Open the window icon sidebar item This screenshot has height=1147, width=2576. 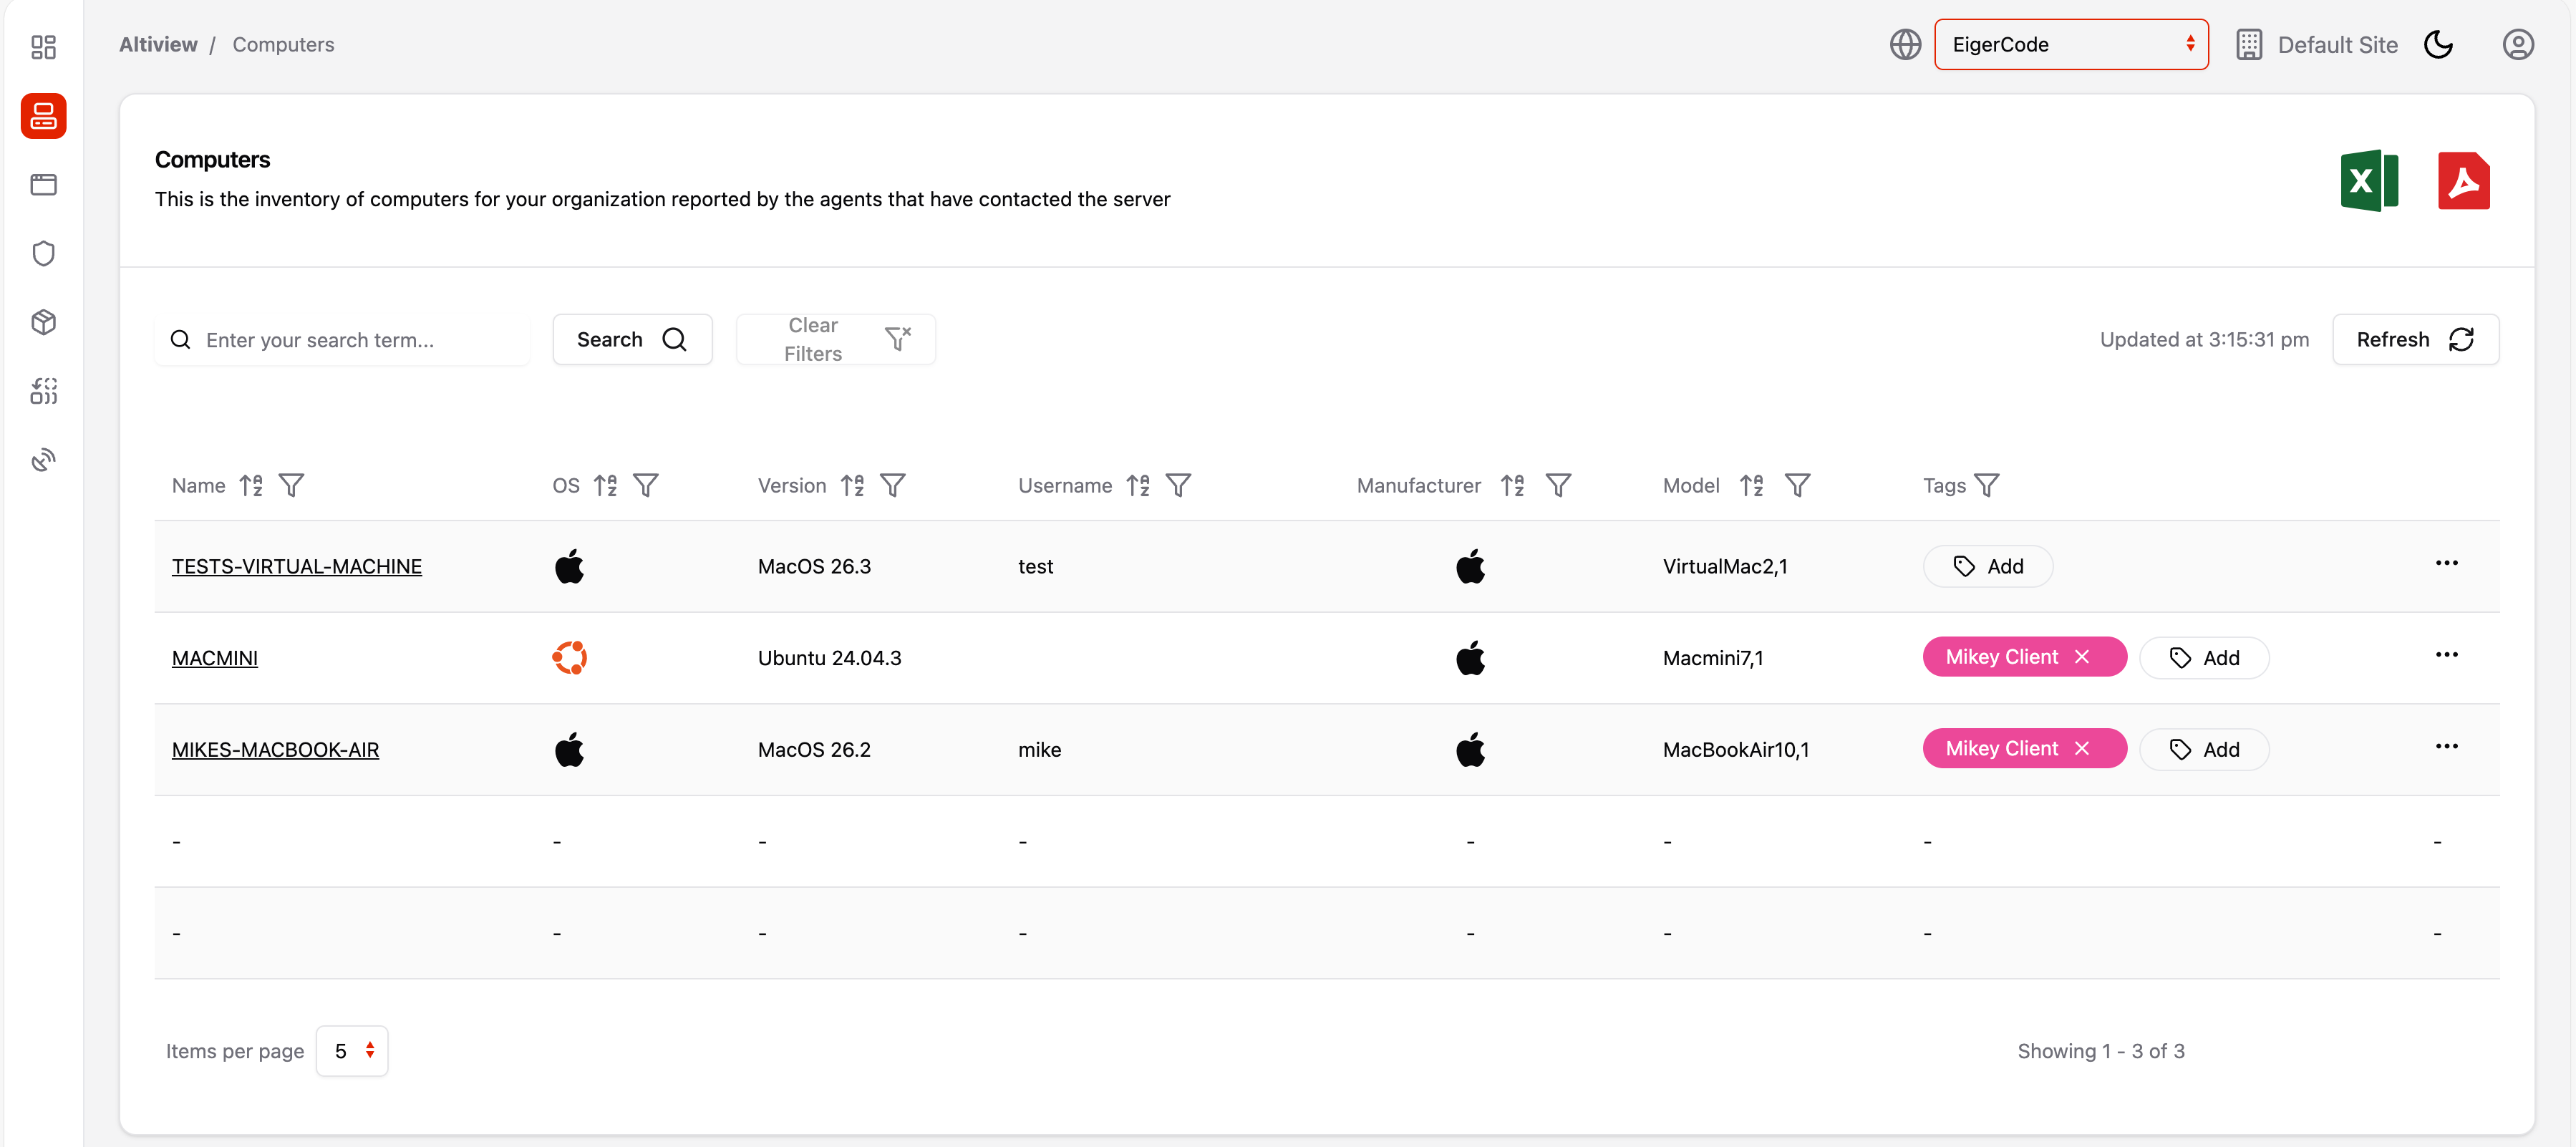[x=43, y=185]
